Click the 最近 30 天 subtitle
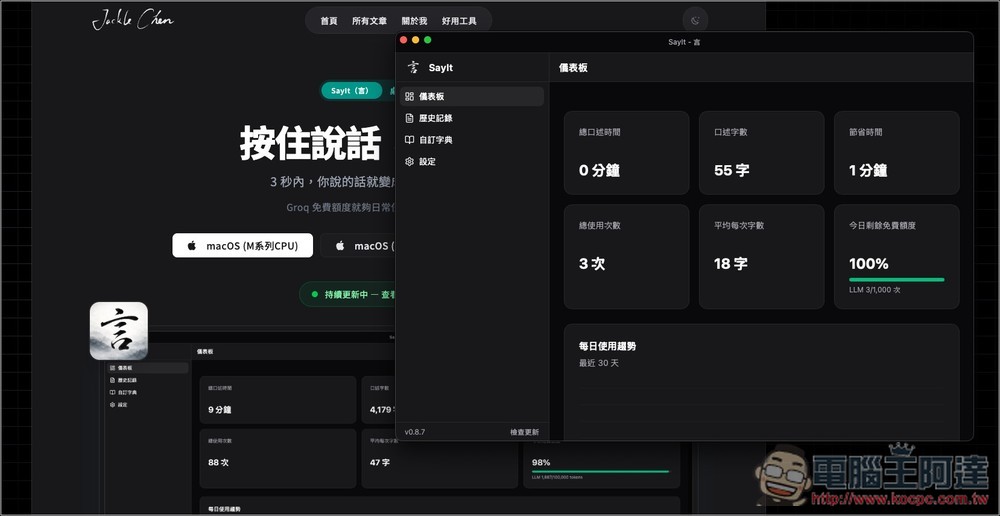The image size is (1000, 516). (x=599, y=363)
